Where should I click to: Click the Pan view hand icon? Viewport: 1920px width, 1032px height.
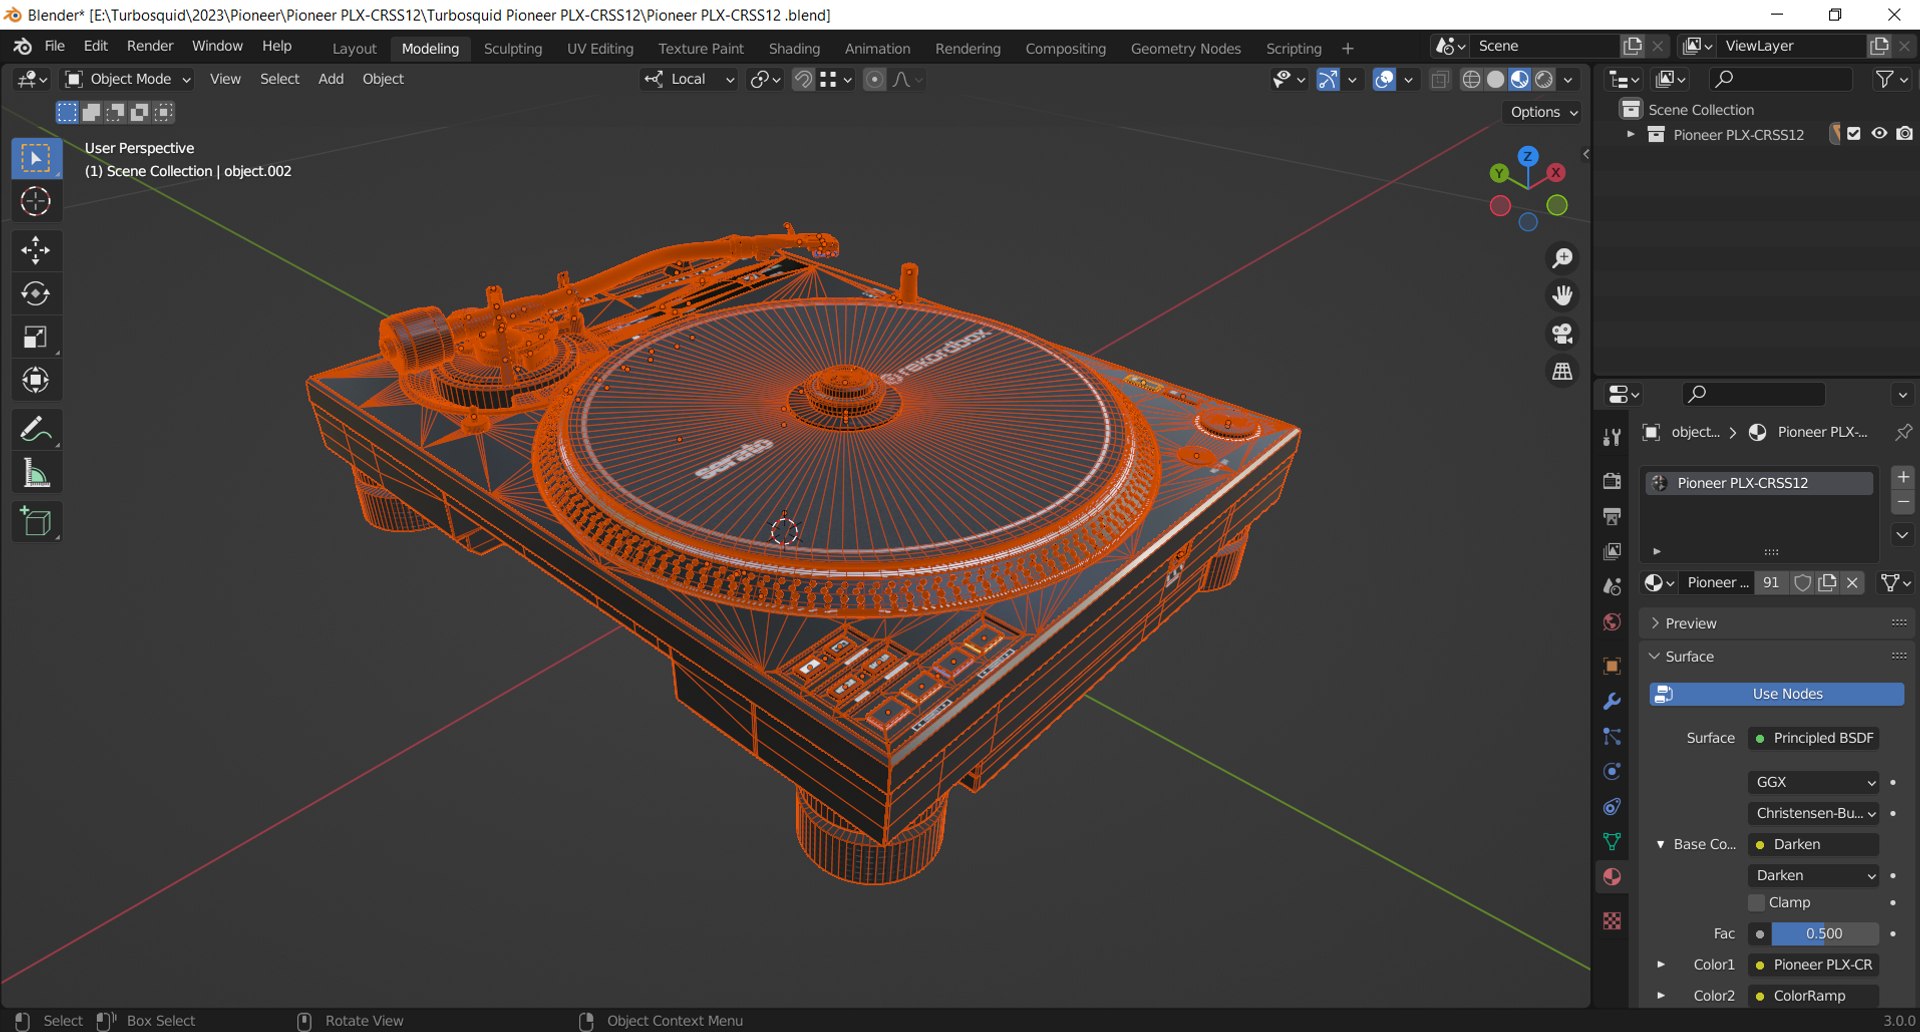[x=1562, y=295]
